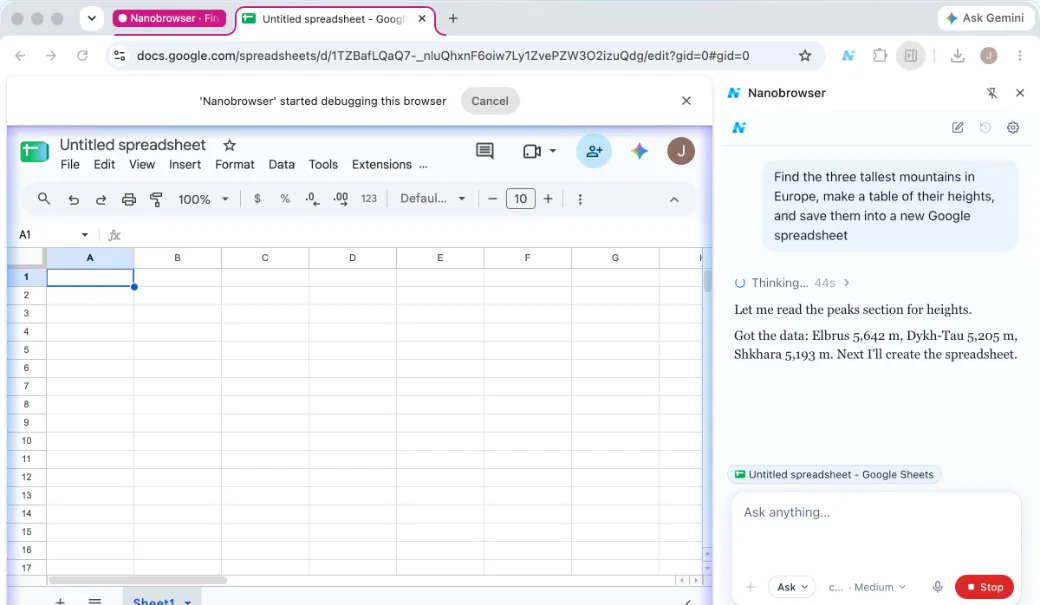
Task: Unpin the Nanobrowser side panel
Action: click(x=992, y=93)
